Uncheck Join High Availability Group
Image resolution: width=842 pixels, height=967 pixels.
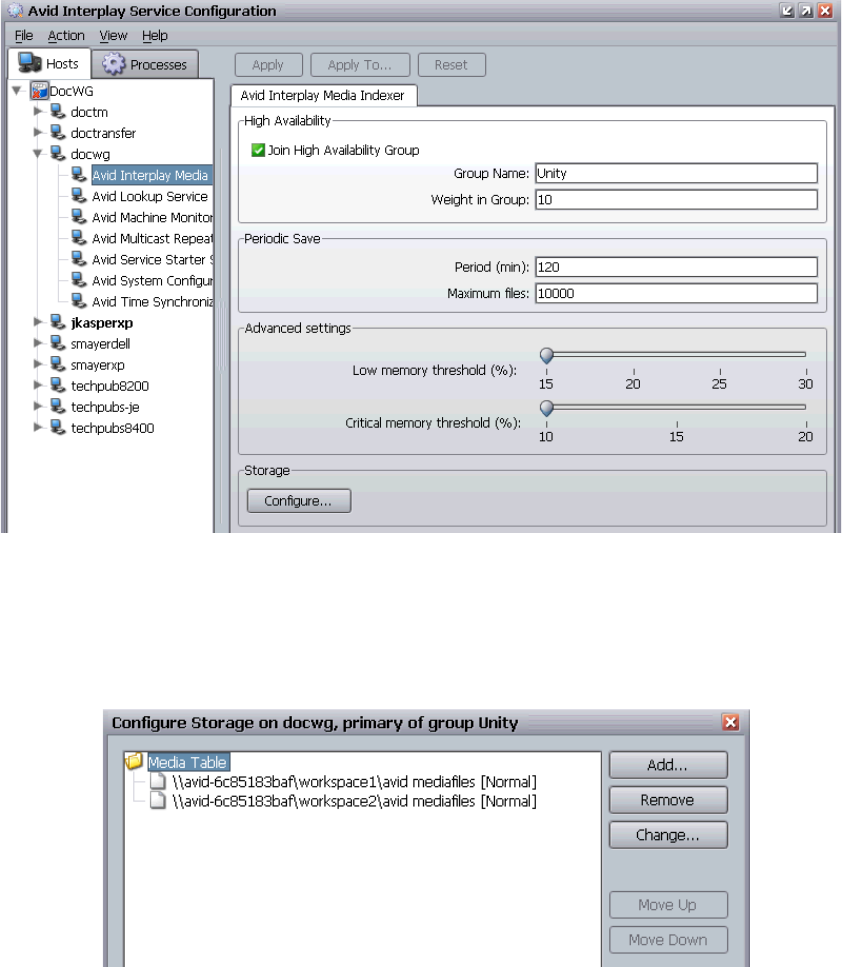[258, 150]
